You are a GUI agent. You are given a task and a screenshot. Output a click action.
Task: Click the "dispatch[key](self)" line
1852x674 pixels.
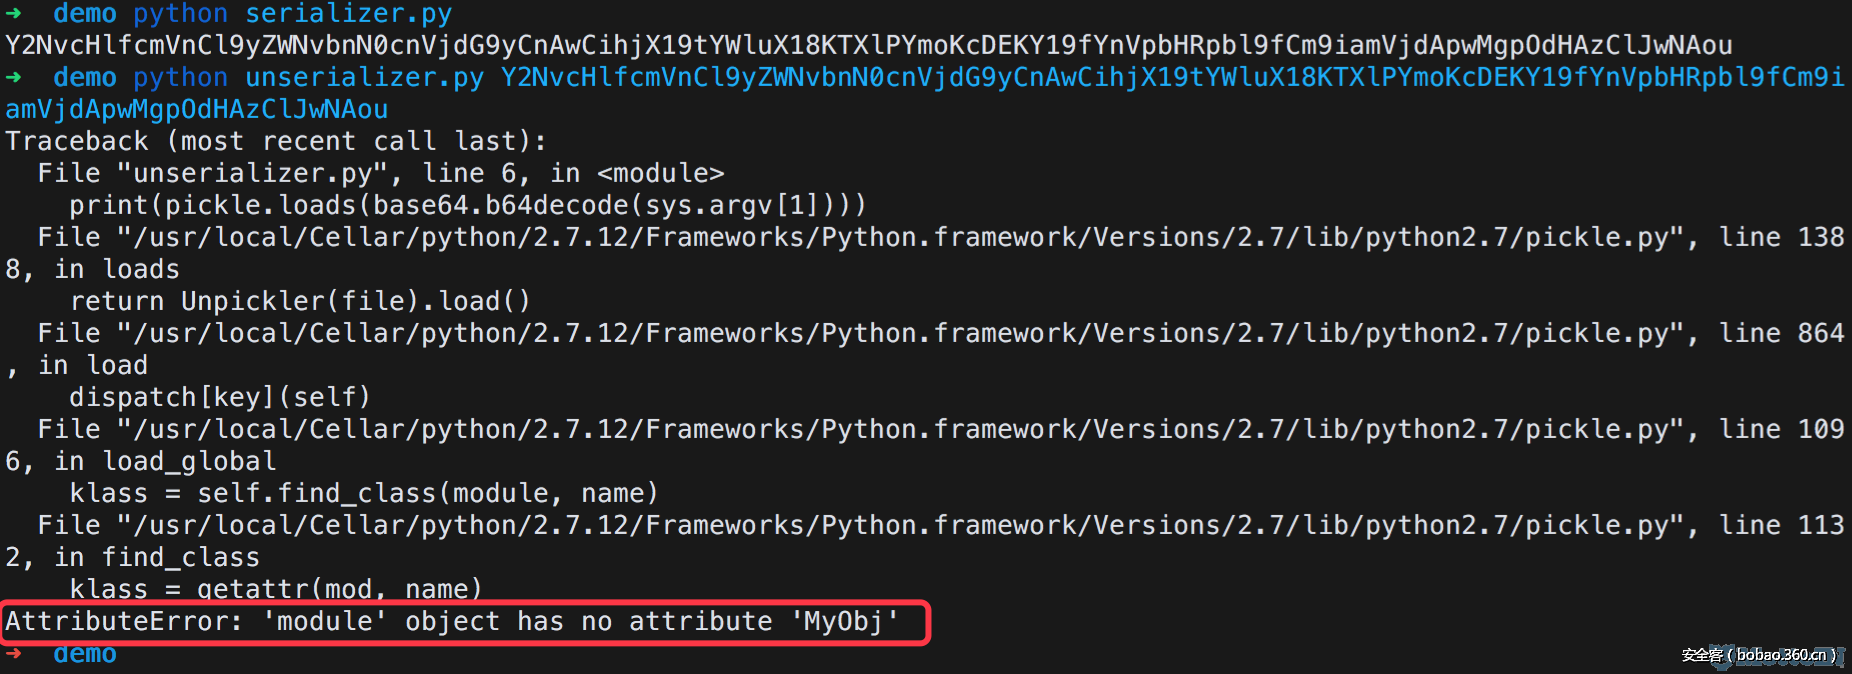[220, 397]
